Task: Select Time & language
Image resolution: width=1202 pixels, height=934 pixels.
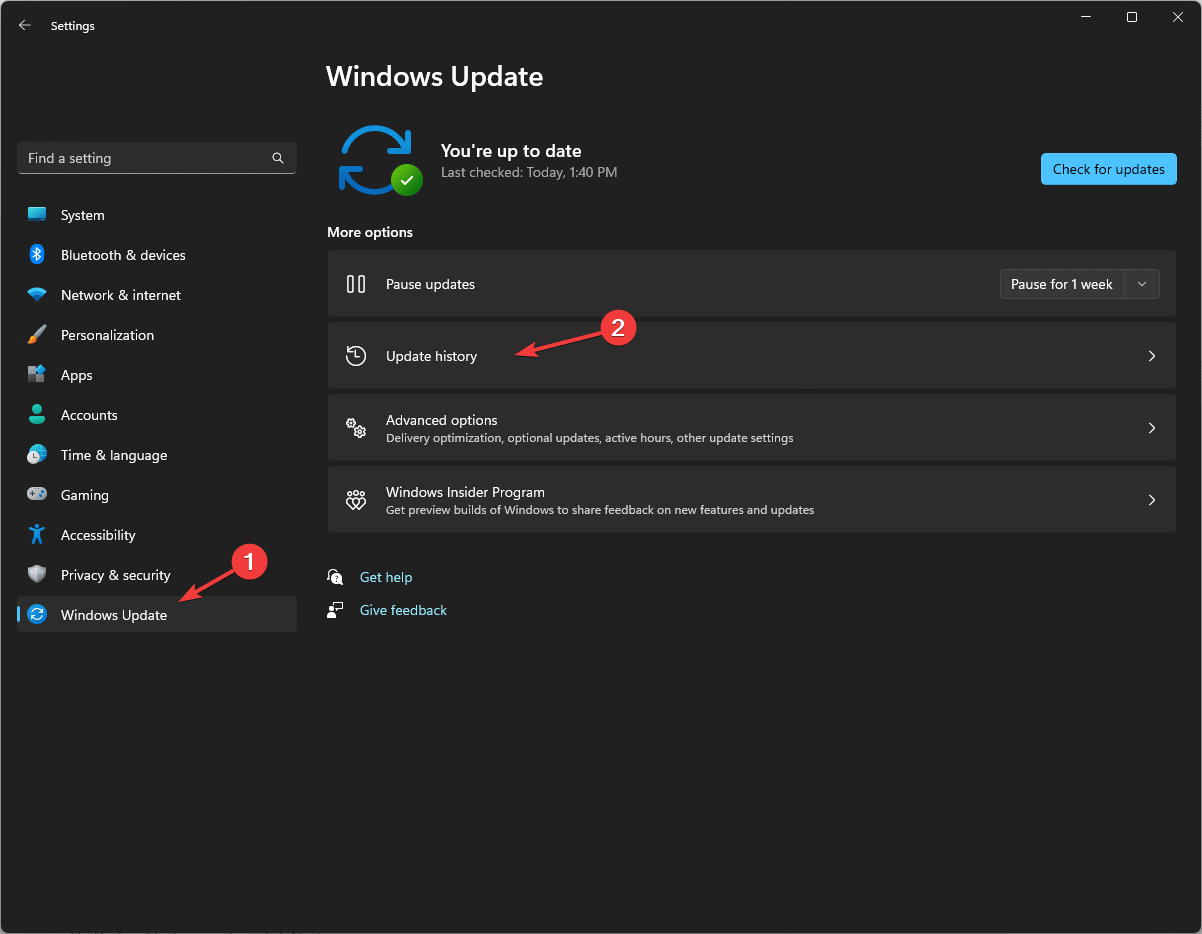Action: 157,455
